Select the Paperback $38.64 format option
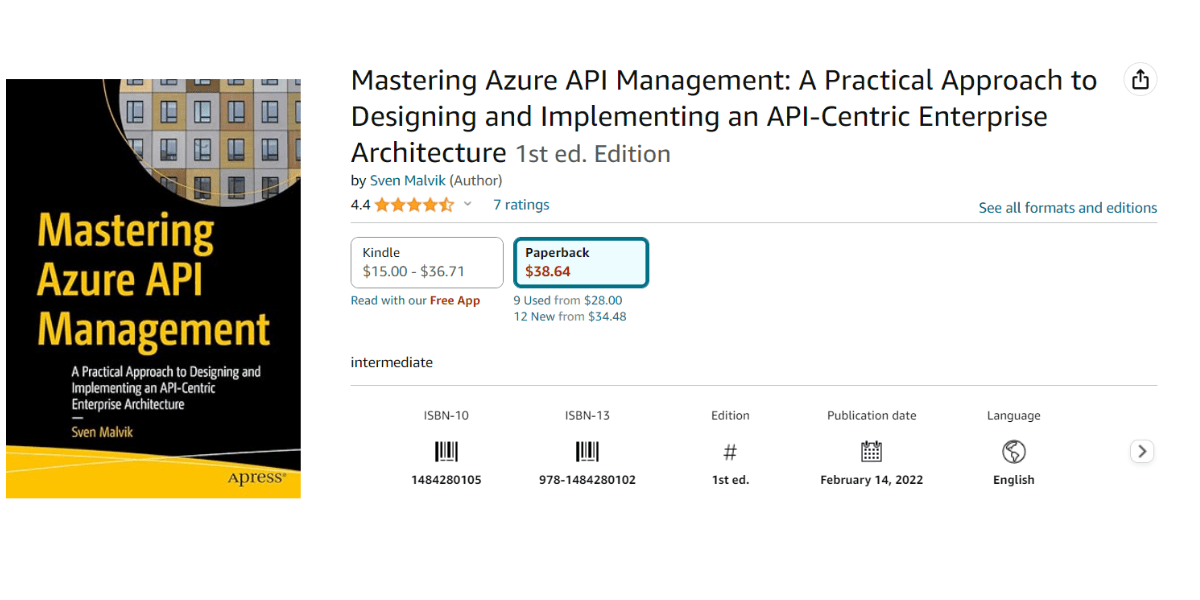 click(x=581, y=262)
